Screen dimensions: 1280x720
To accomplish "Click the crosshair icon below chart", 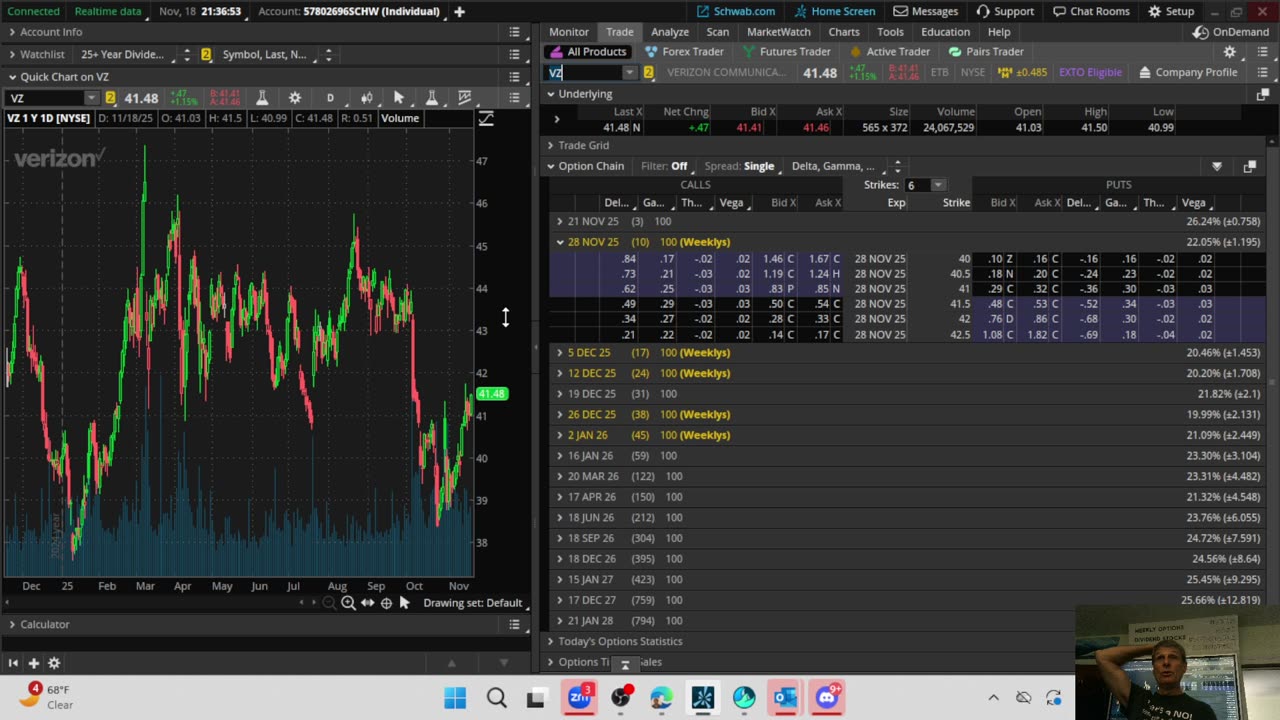I will click(x=386, y=603).
